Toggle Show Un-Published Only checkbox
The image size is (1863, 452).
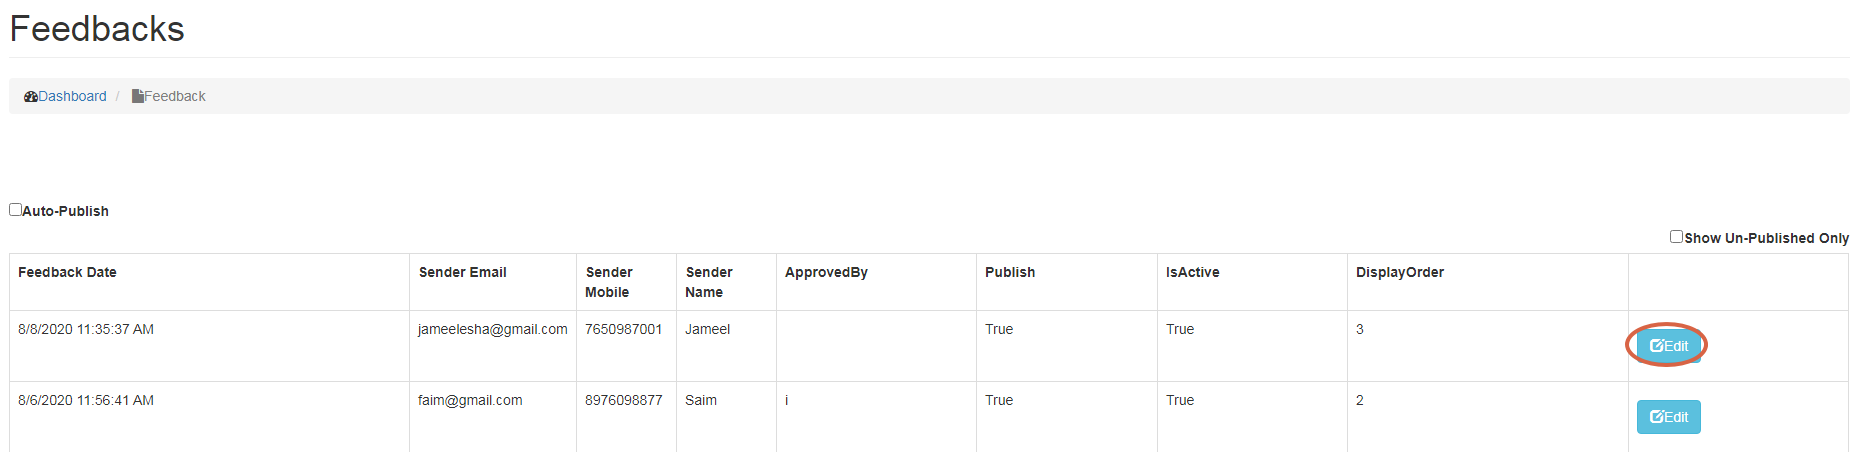(x=1676, y=237)
